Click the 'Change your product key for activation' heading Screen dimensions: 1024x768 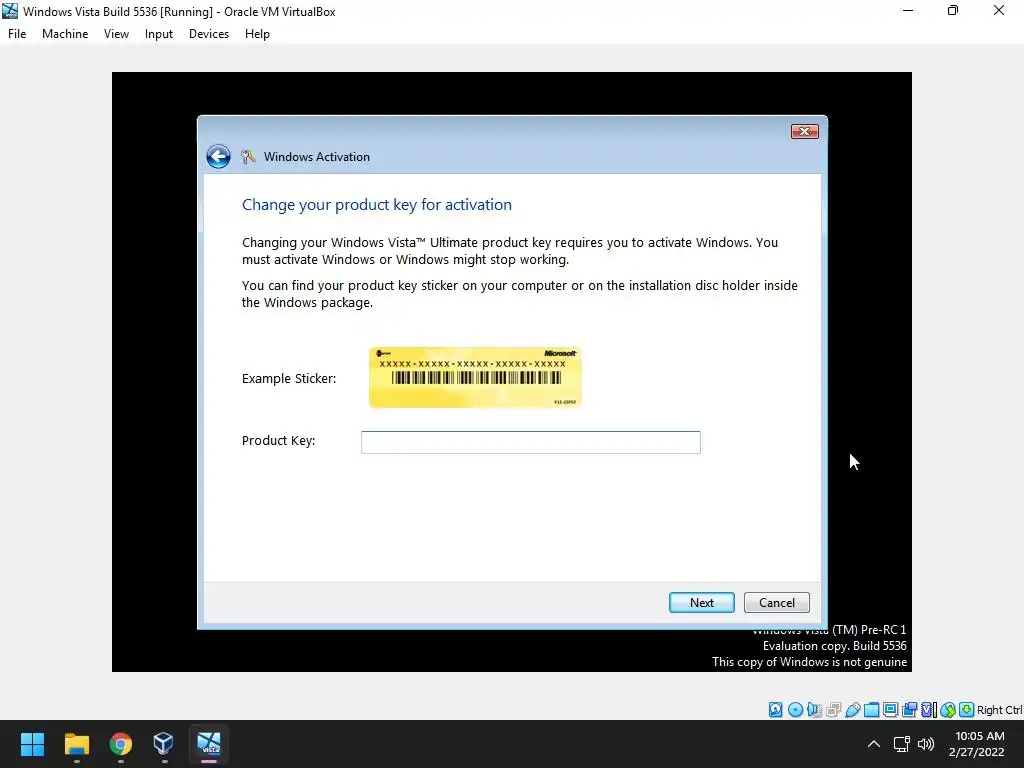pos(377,204)
